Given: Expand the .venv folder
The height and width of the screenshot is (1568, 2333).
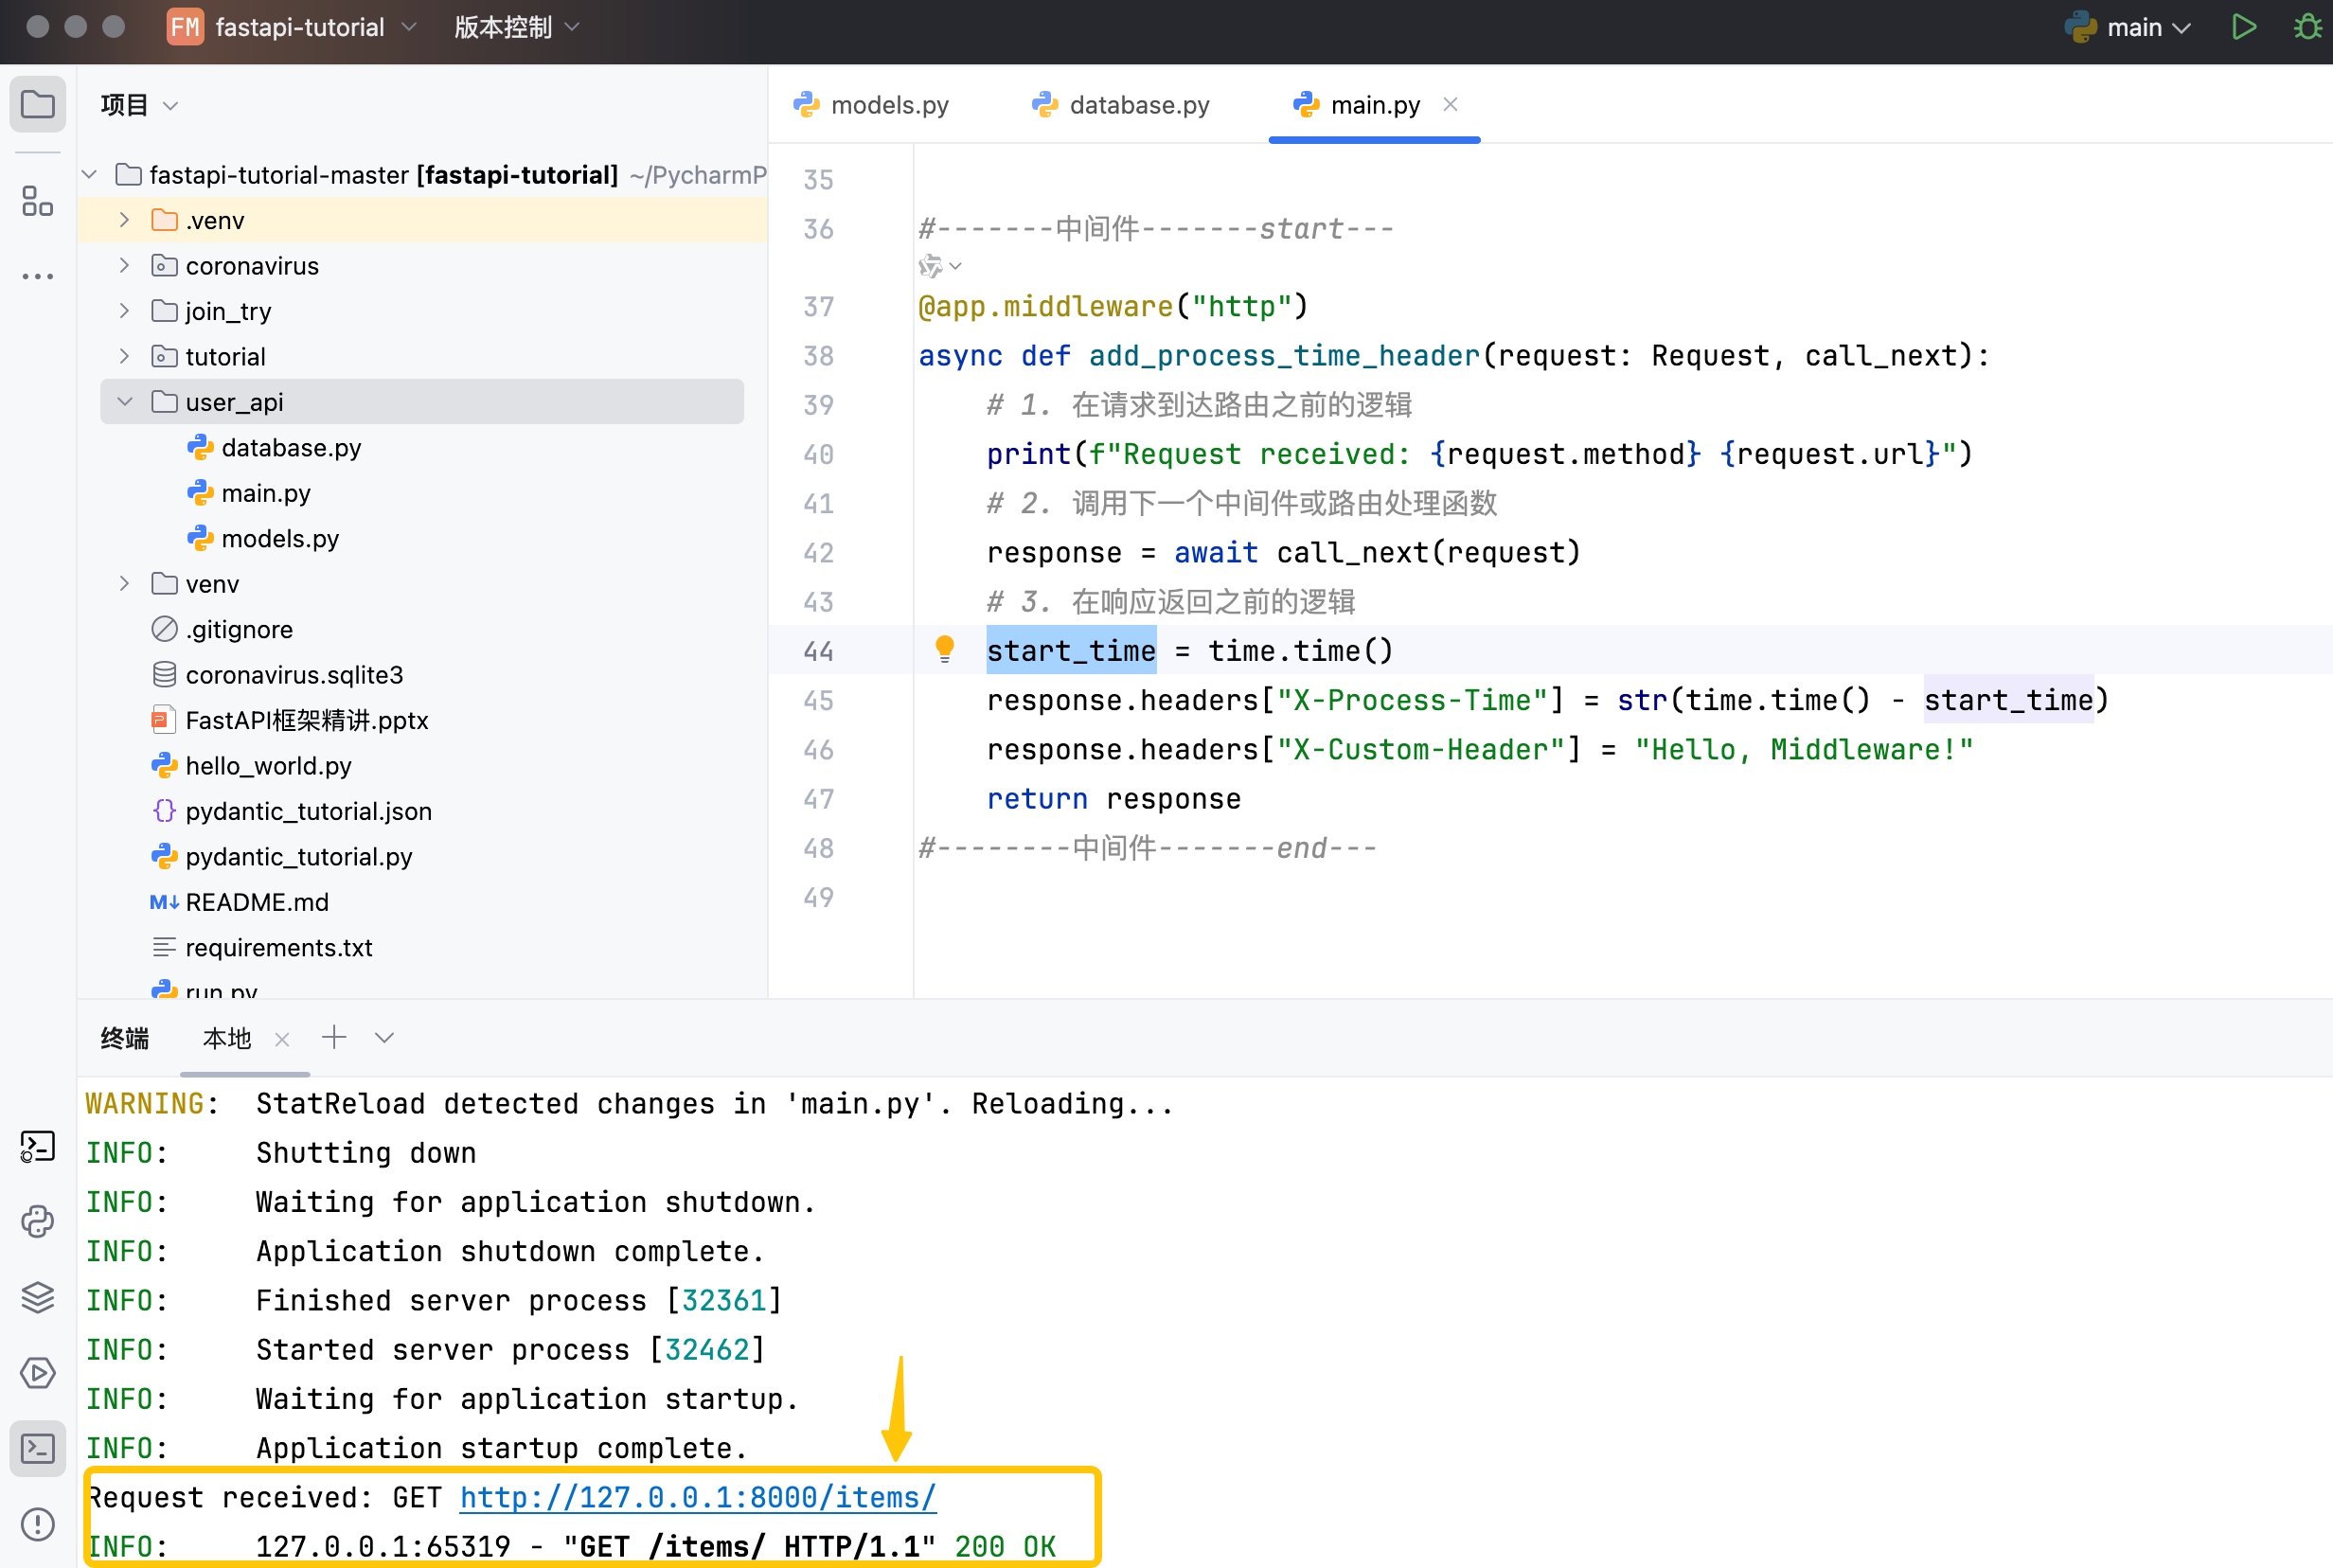Looking at the screenshot, I should click(x=125, y=220).
